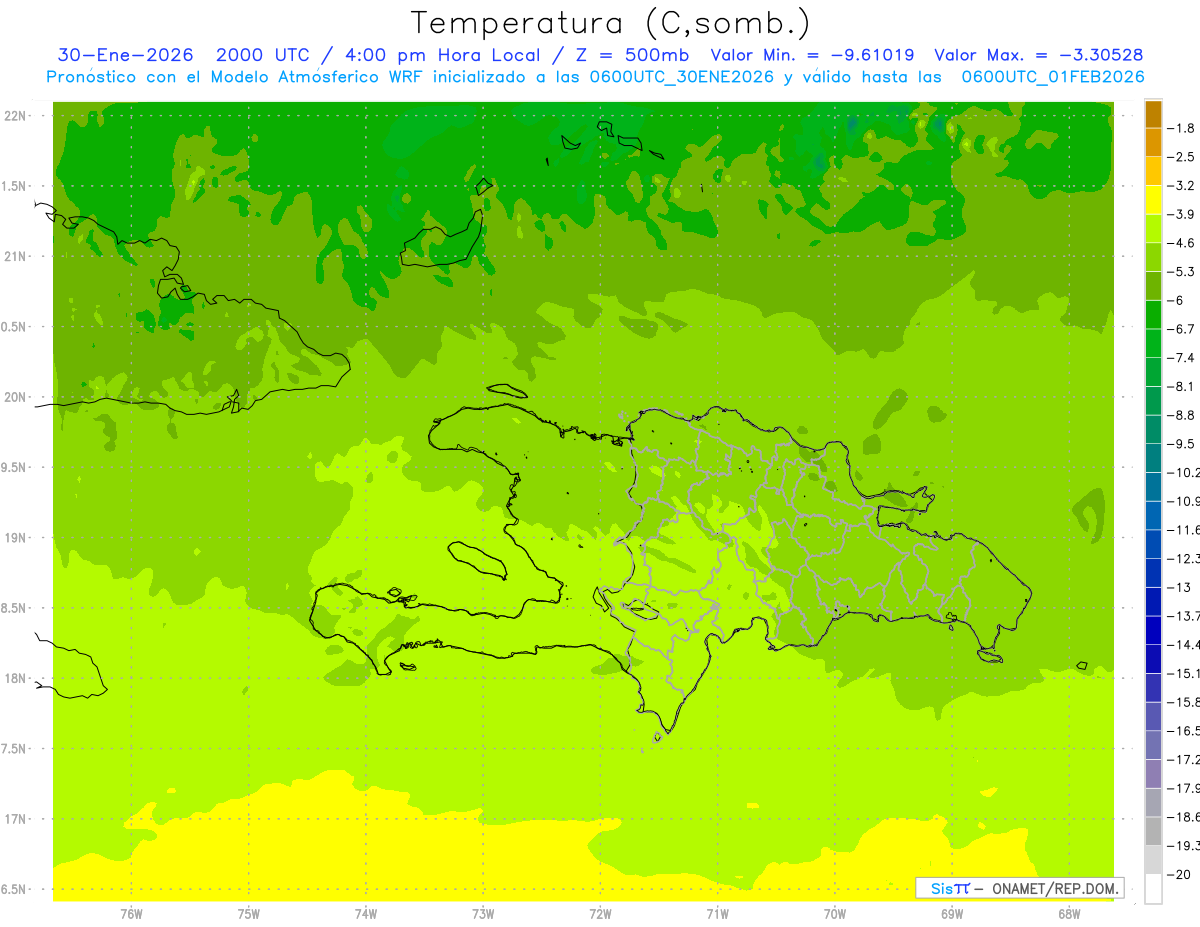Click the '-3.2' legend value
Viewport: 1200px width, 927px height.
coord(1183,186)
